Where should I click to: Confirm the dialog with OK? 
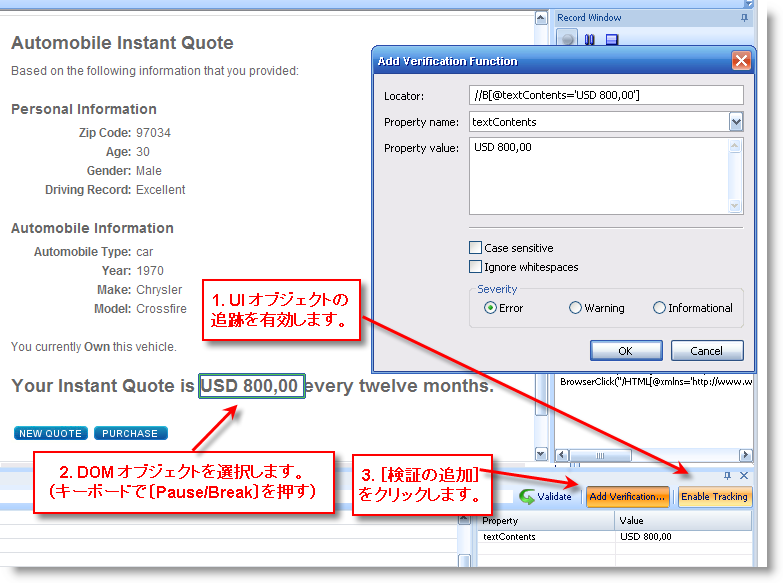coord(625,351)
